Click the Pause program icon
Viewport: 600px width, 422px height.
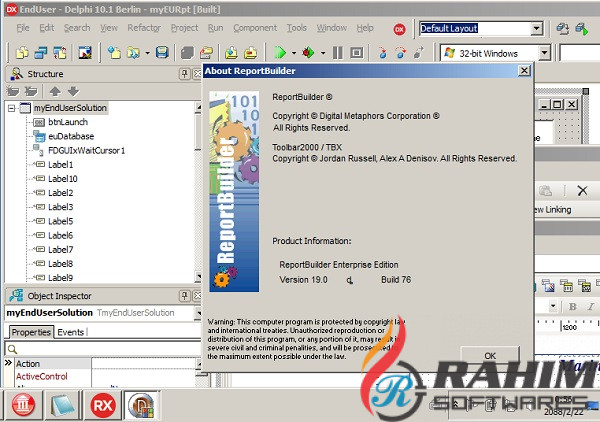[338, 52]
